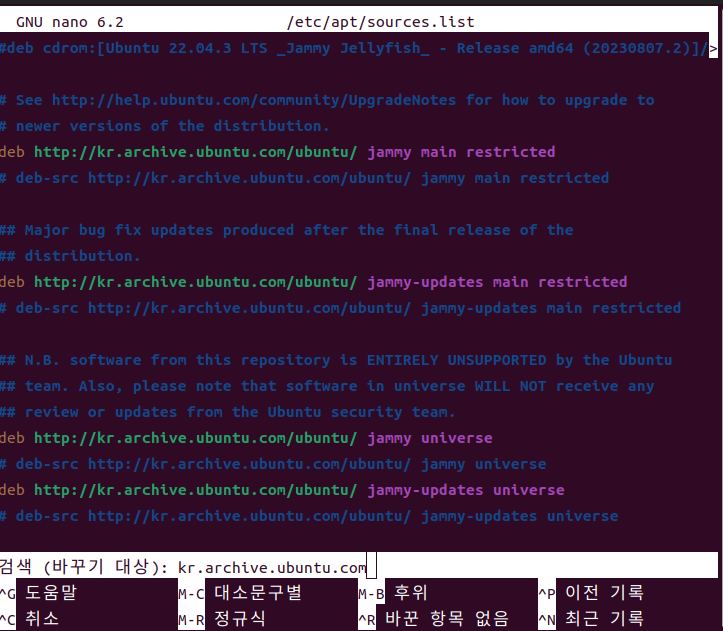
Task: Click '# deb-src ... jammy universe' line
Action: [x=273, y=464]
